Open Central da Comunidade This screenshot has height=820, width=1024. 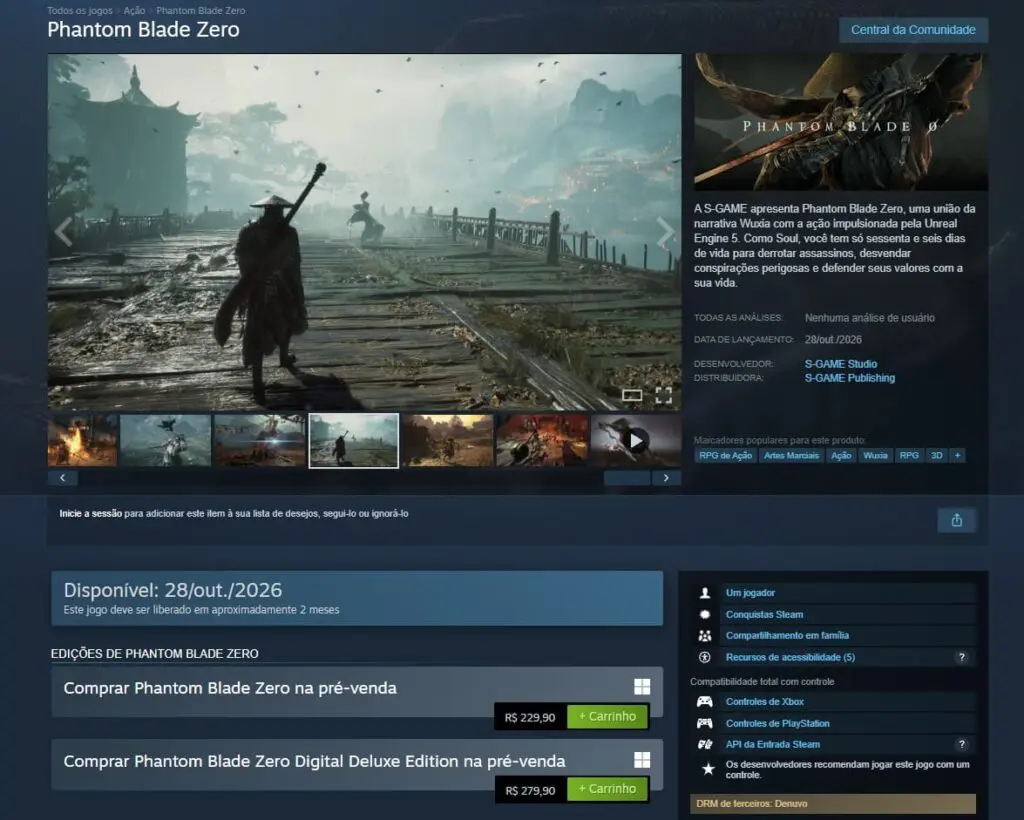click(x=913, y=30)
